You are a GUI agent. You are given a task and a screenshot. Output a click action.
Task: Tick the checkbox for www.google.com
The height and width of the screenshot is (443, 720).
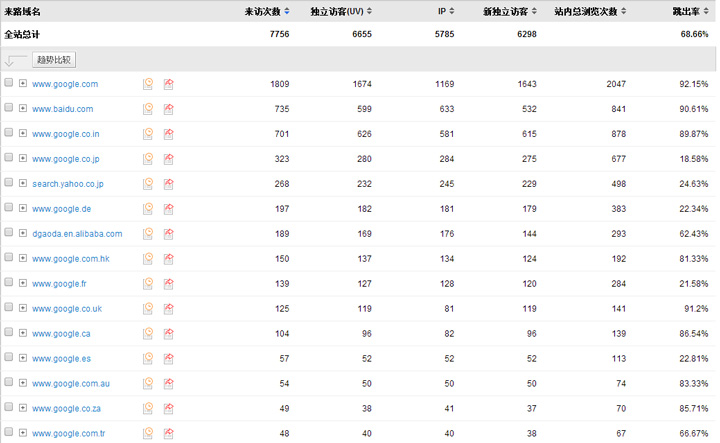click(9, 83)
